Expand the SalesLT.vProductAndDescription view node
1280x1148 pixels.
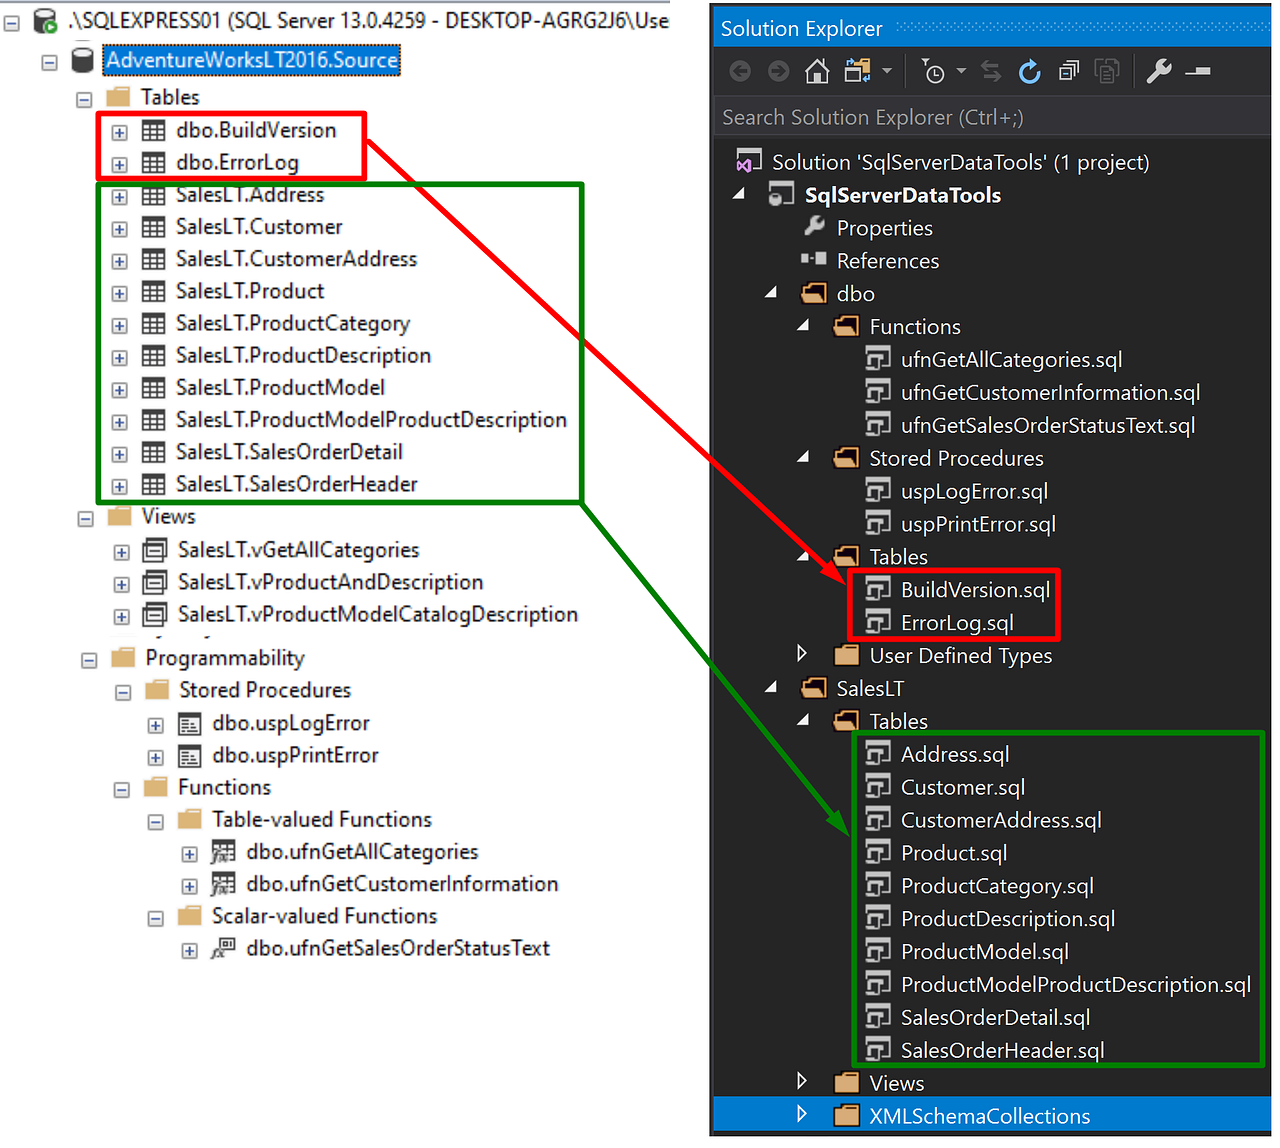(121, 584)
